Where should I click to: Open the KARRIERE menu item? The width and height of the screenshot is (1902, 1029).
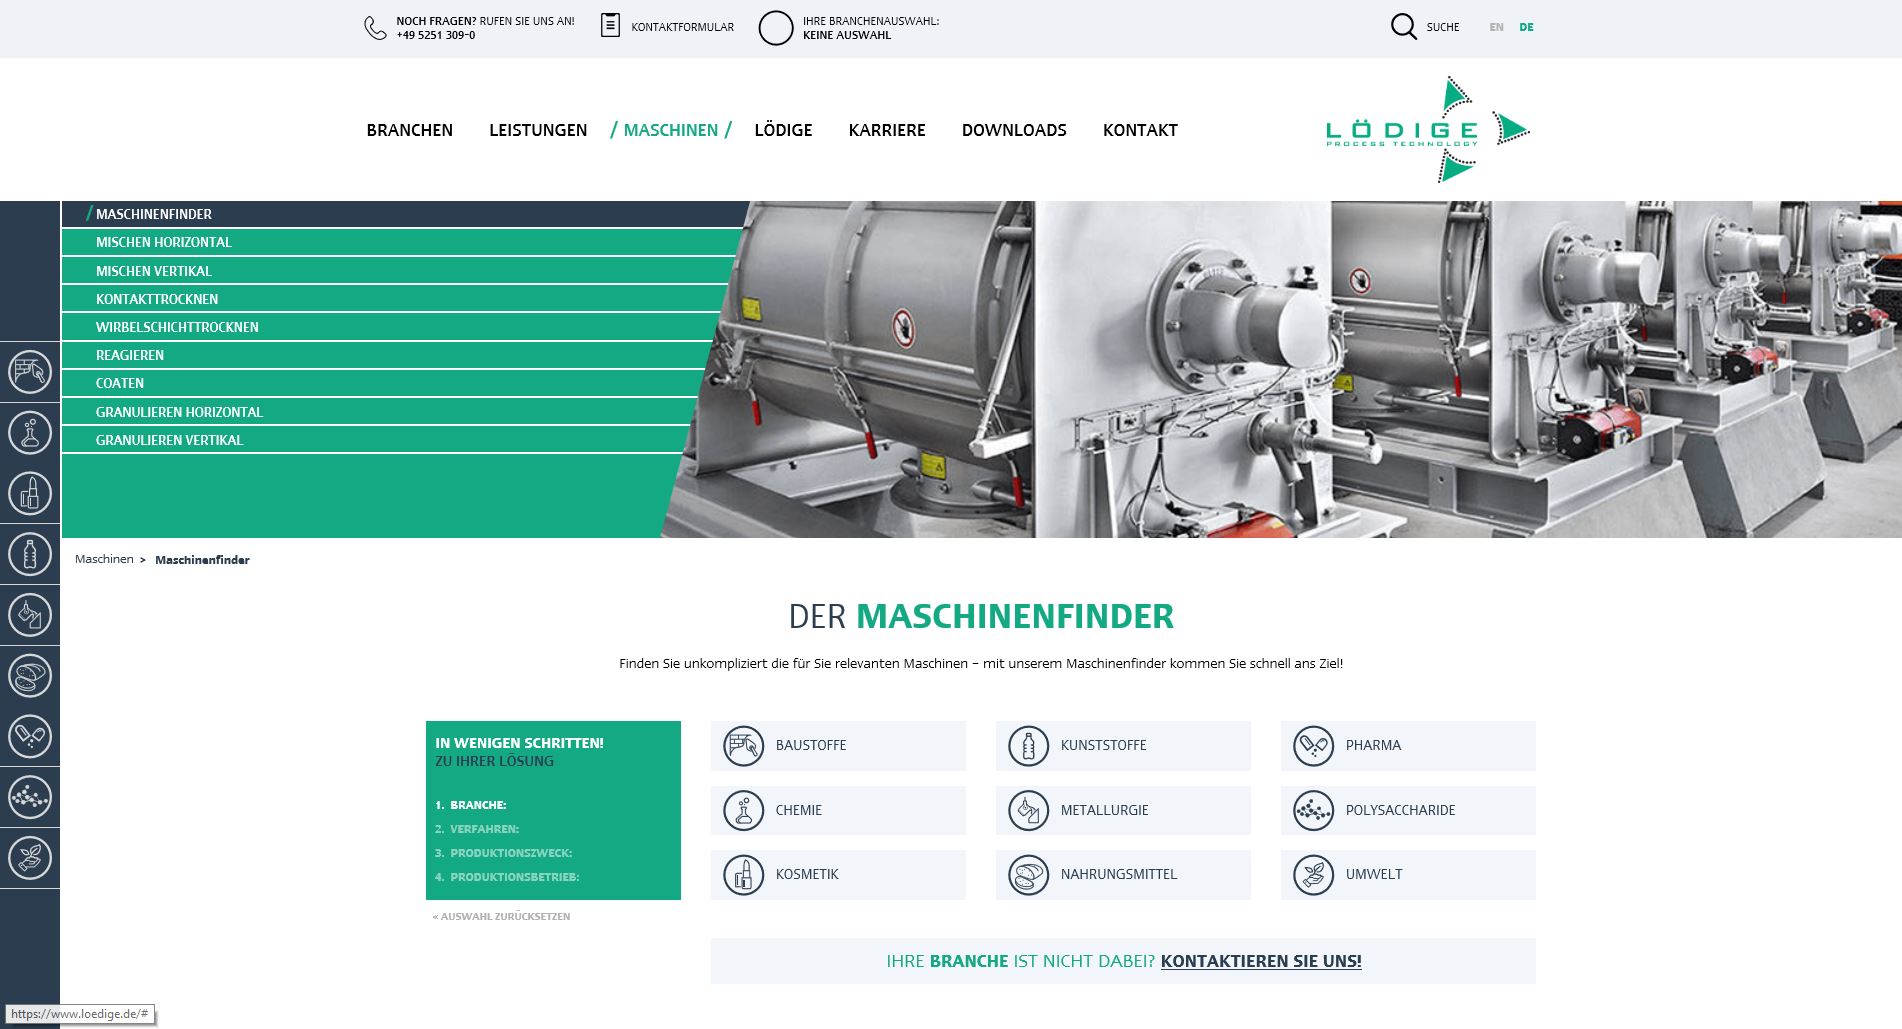click(x=886, y=130)
